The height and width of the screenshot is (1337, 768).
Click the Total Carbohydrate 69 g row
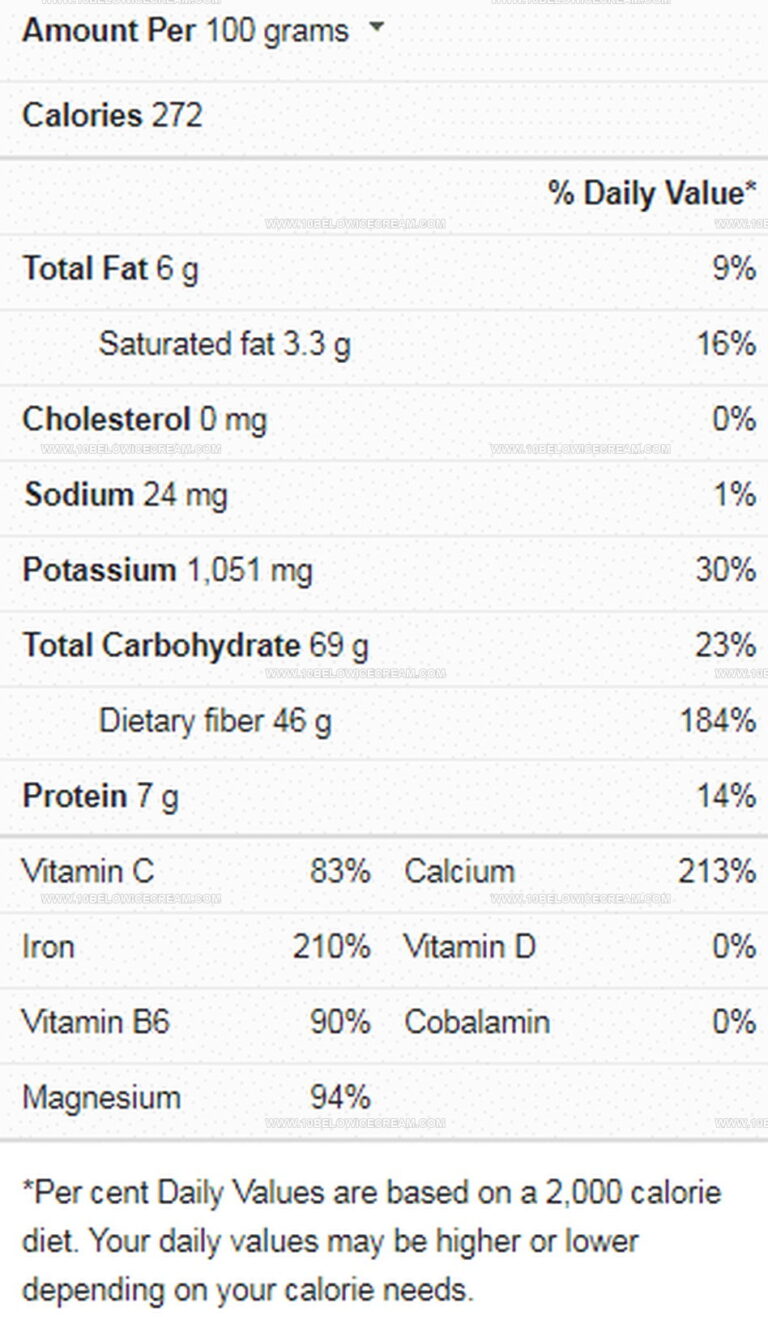coord(384,646)
